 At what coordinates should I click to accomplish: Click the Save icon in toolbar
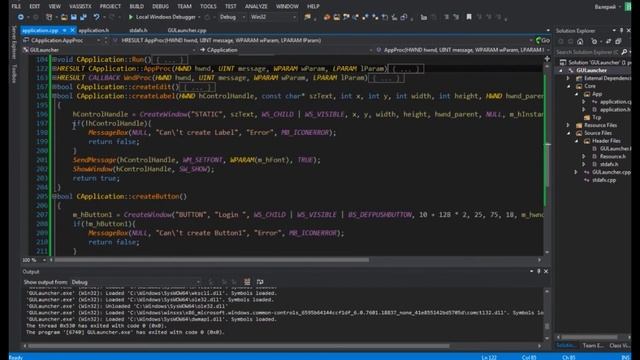coord(74,17)
